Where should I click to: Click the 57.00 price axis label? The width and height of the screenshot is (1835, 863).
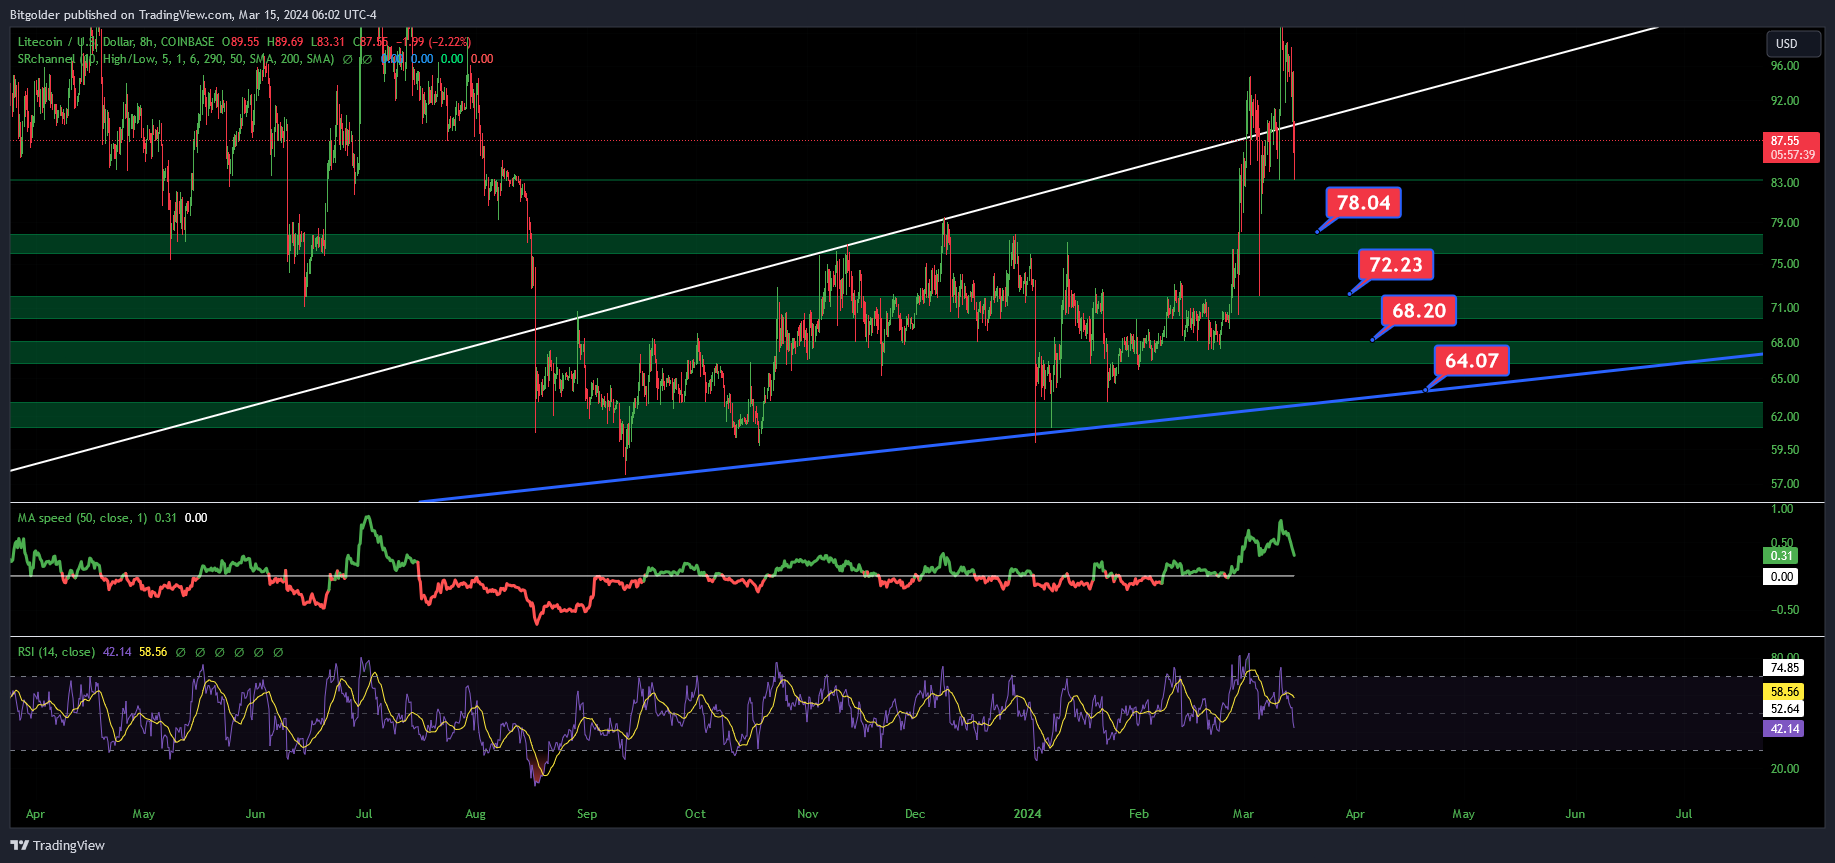(1785, 484)
